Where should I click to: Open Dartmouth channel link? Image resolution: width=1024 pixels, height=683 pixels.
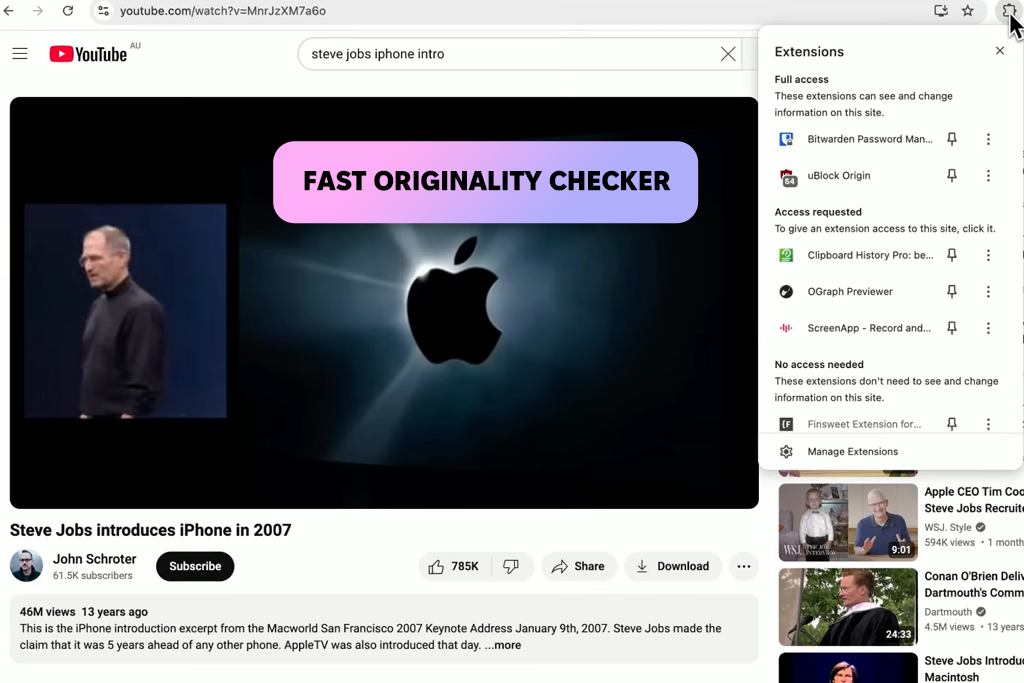point(948,612)
